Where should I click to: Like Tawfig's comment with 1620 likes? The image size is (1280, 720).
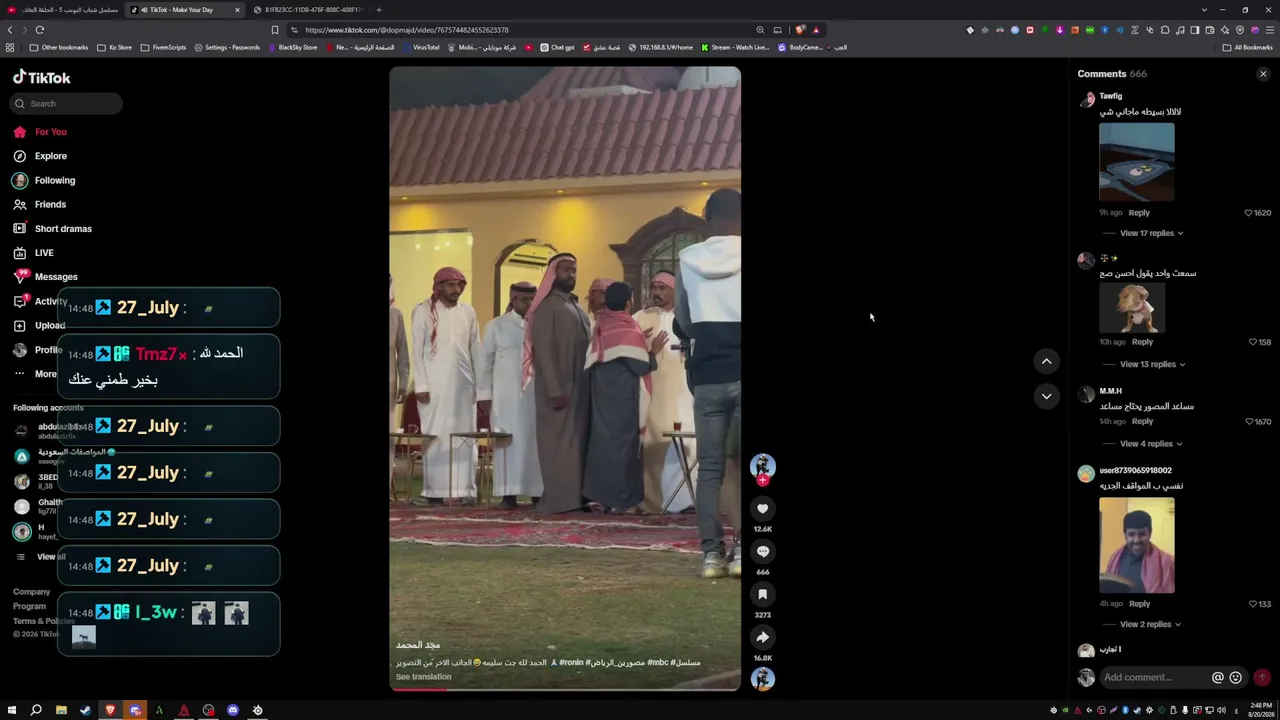pos(1248,213)
